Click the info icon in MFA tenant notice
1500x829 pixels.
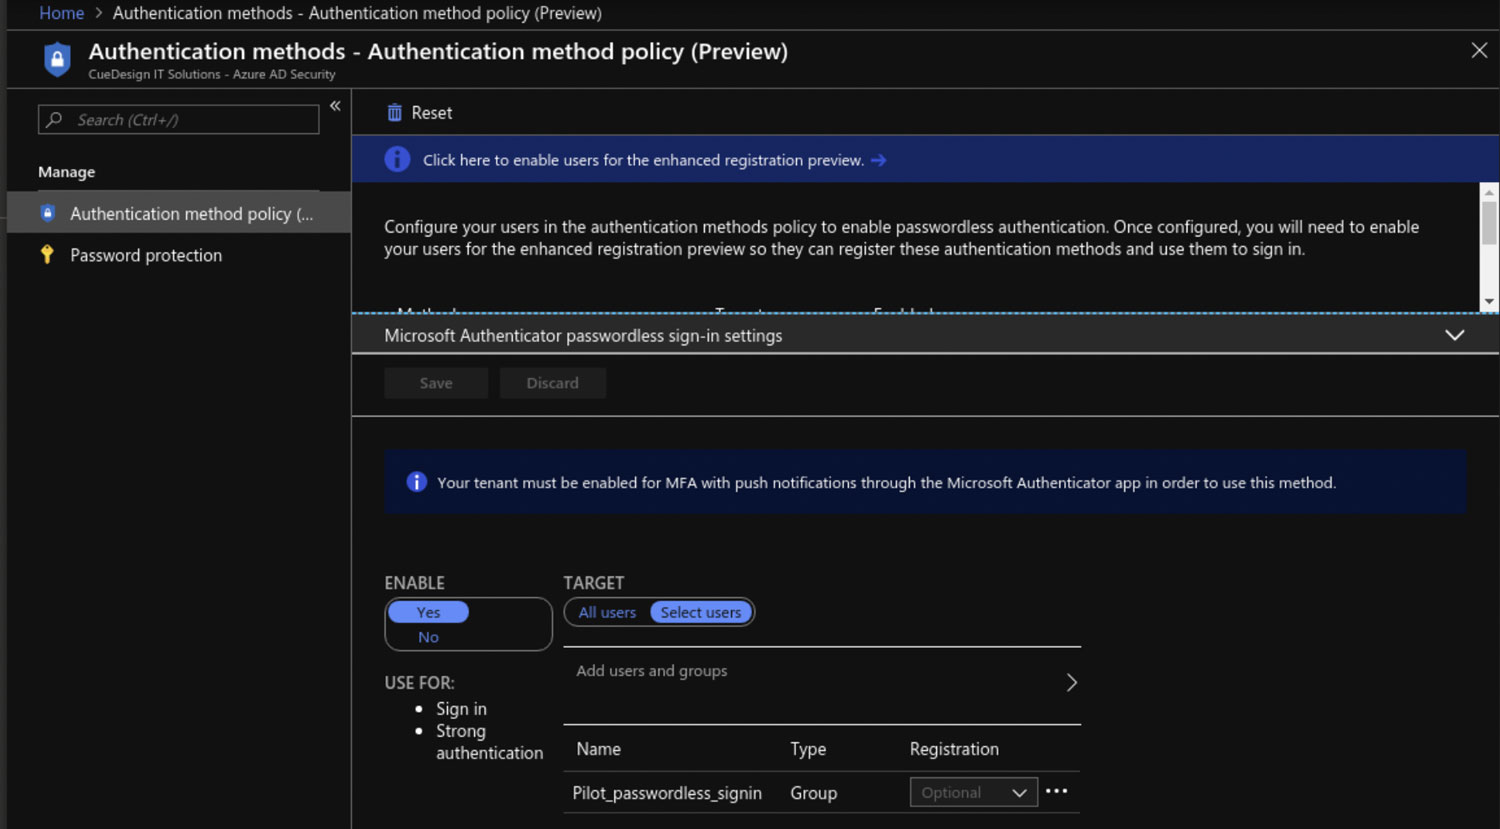click(x=417, y=482)
